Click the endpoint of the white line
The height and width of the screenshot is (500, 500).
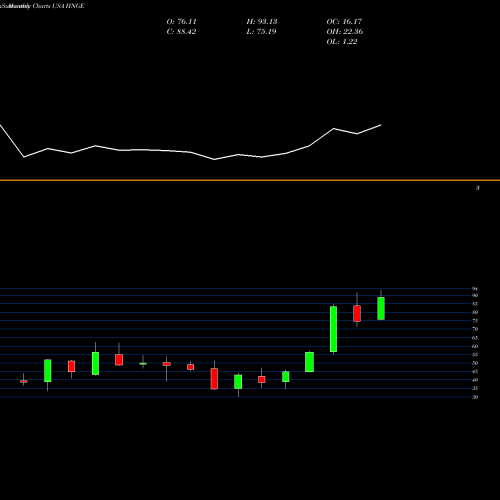click(x=381, y=125)
